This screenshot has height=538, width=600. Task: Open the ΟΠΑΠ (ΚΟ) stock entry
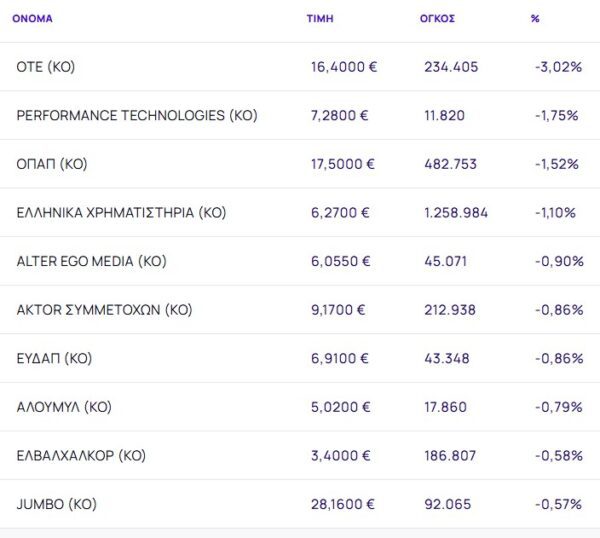pos(52,164)
